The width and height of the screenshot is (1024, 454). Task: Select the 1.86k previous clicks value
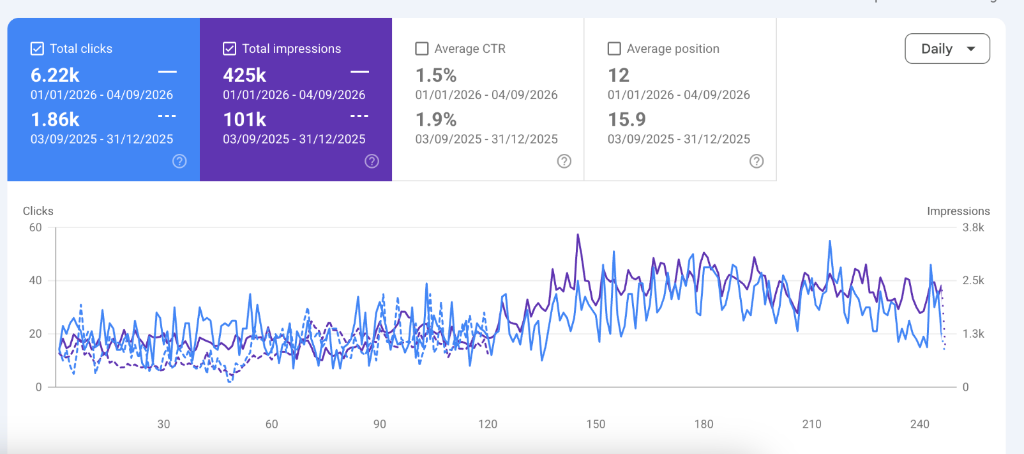(55, 120)
